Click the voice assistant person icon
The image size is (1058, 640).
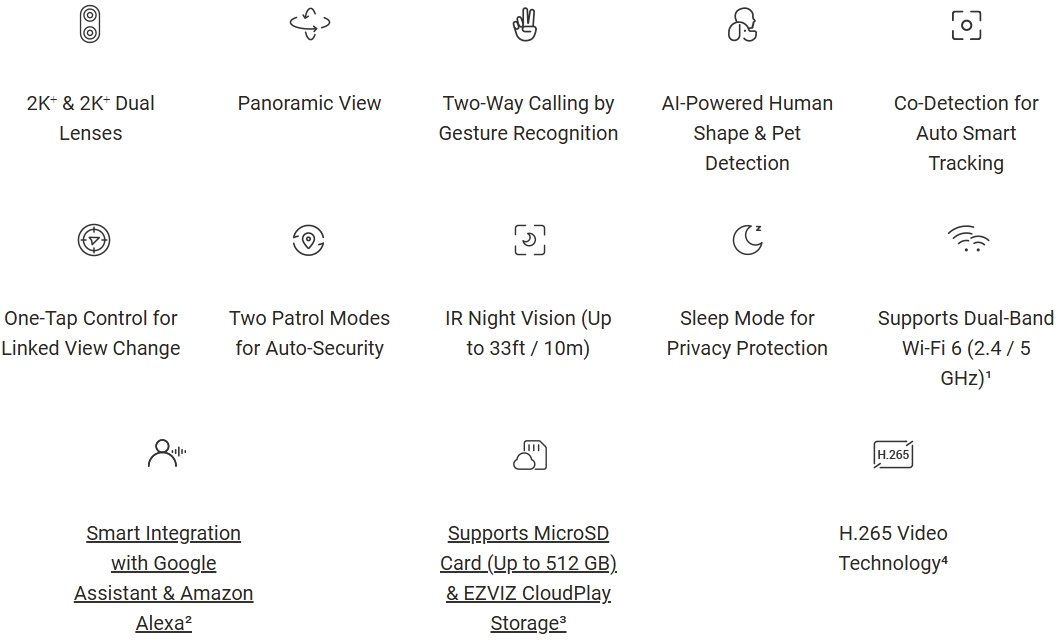click(166, 455)
